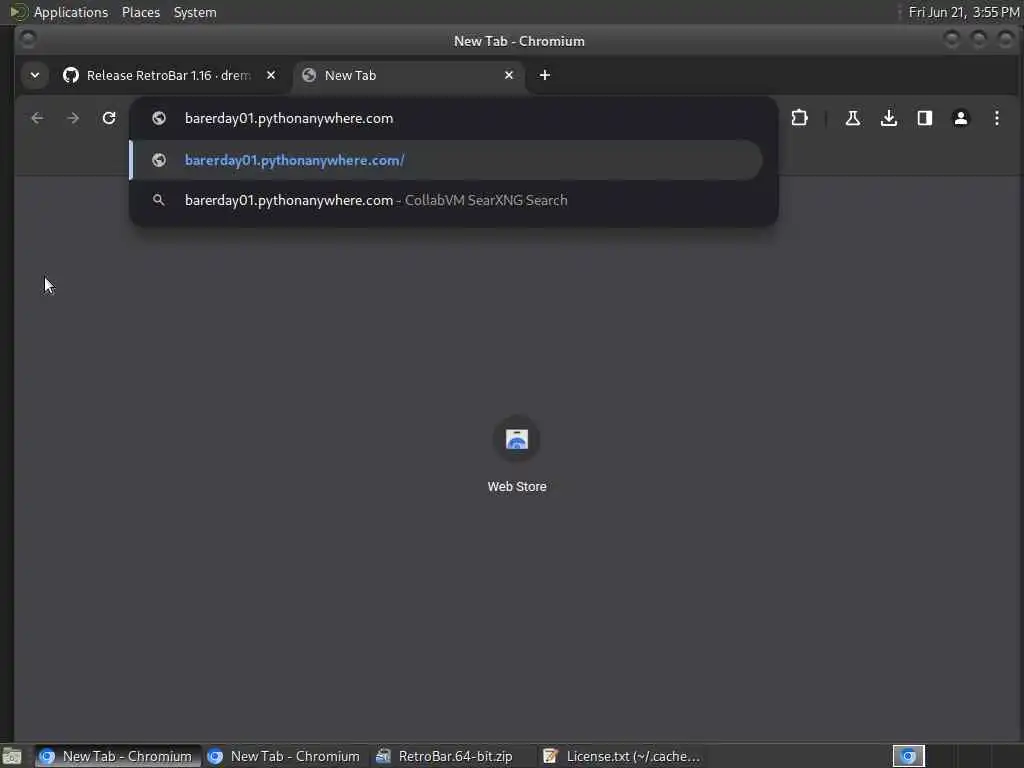
Task: Click the show desktop icon in bottom panel
Action: [12, 757]
